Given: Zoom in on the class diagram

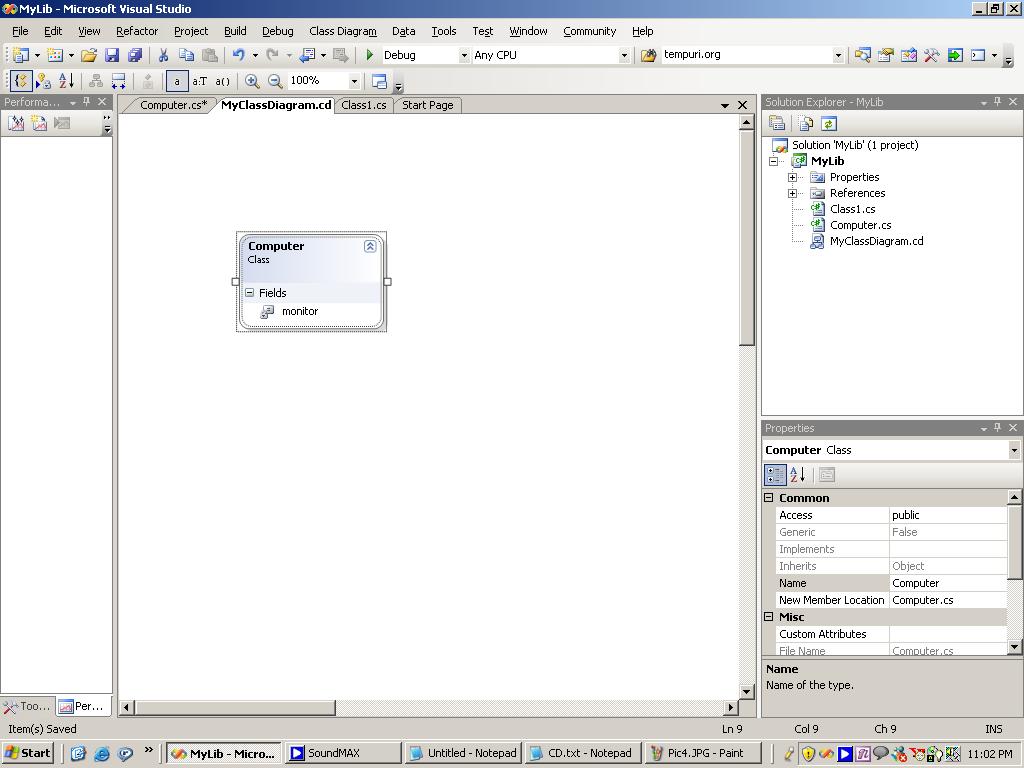Looking at the screenshot, I should click(252, 81).
